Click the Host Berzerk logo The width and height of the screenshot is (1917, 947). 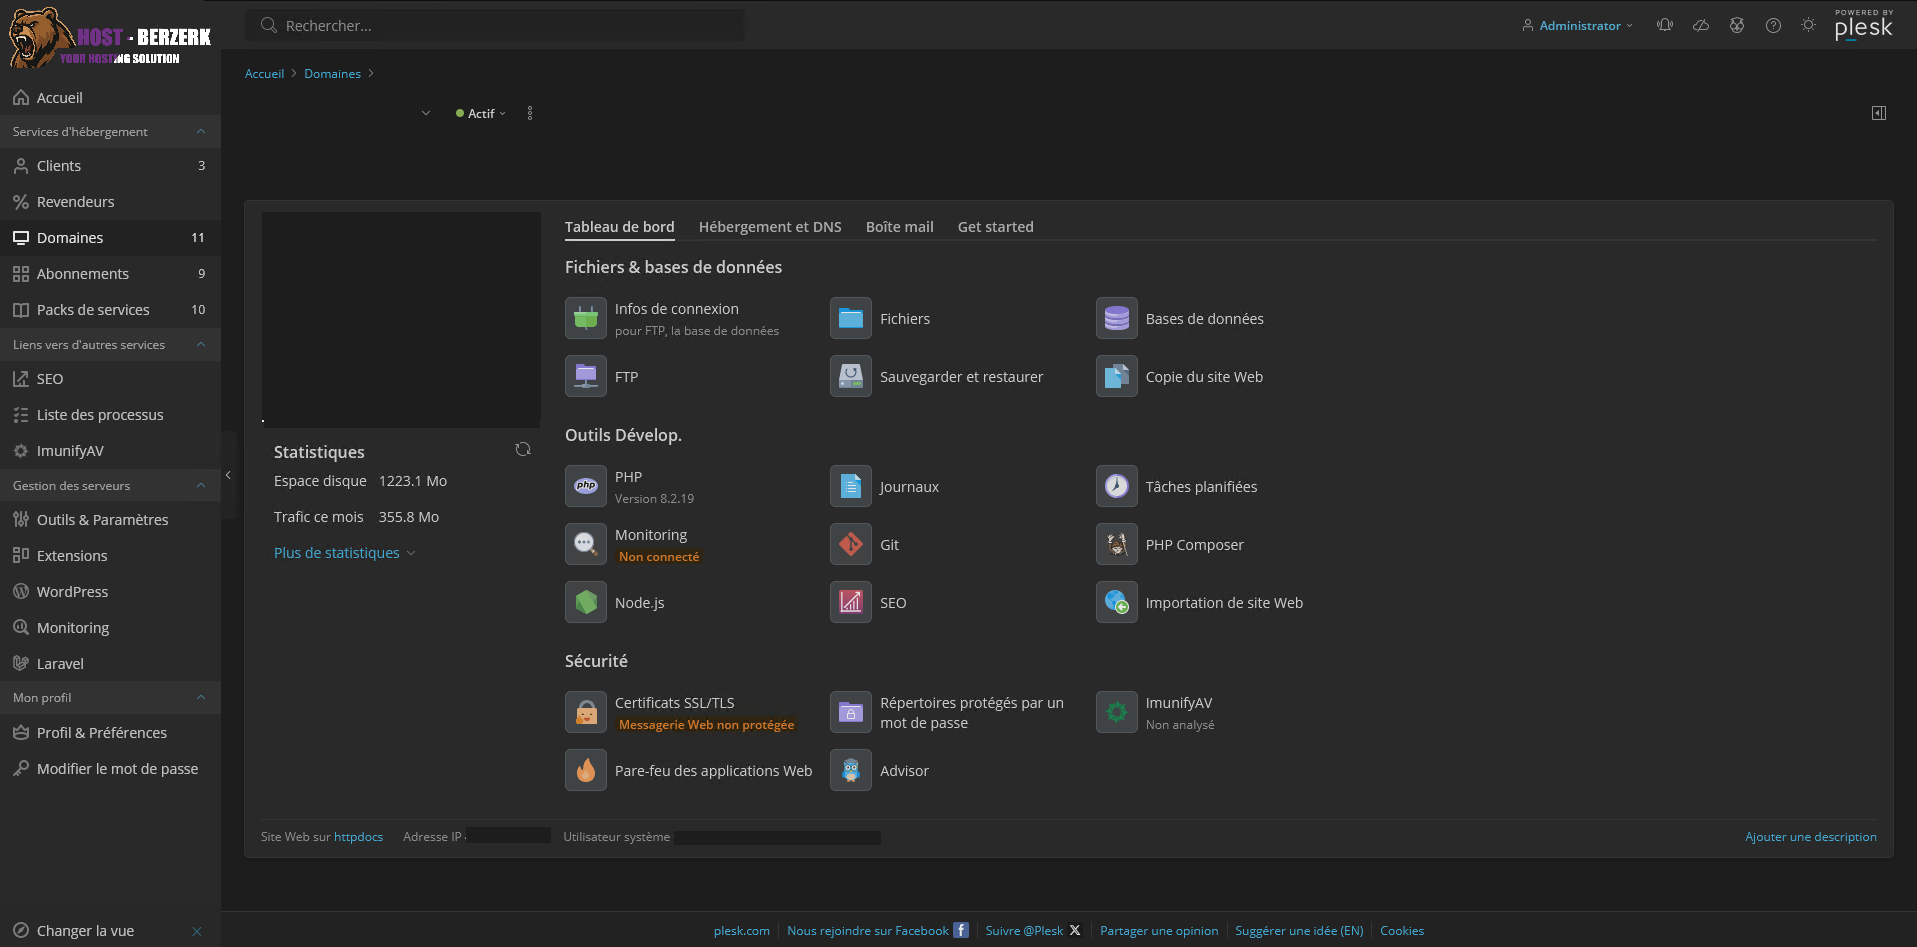(x=110, y=38)
